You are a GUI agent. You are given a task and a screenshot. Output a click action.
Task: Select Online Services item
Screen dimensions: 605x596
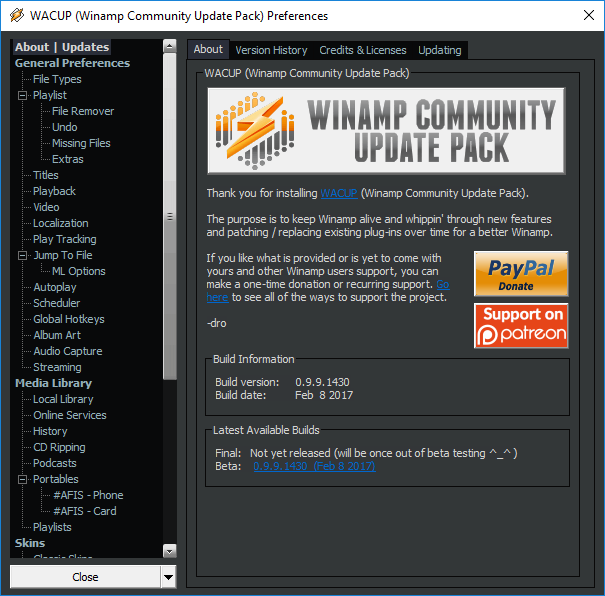coord(69,415)
